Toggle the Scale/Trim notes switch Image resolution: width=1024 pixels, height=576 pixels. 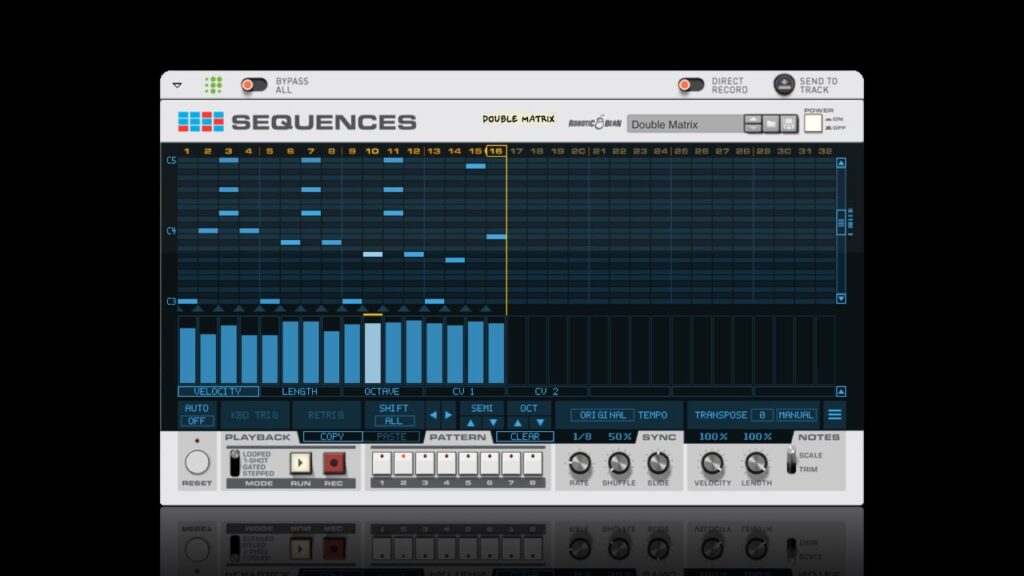point(791,460)
